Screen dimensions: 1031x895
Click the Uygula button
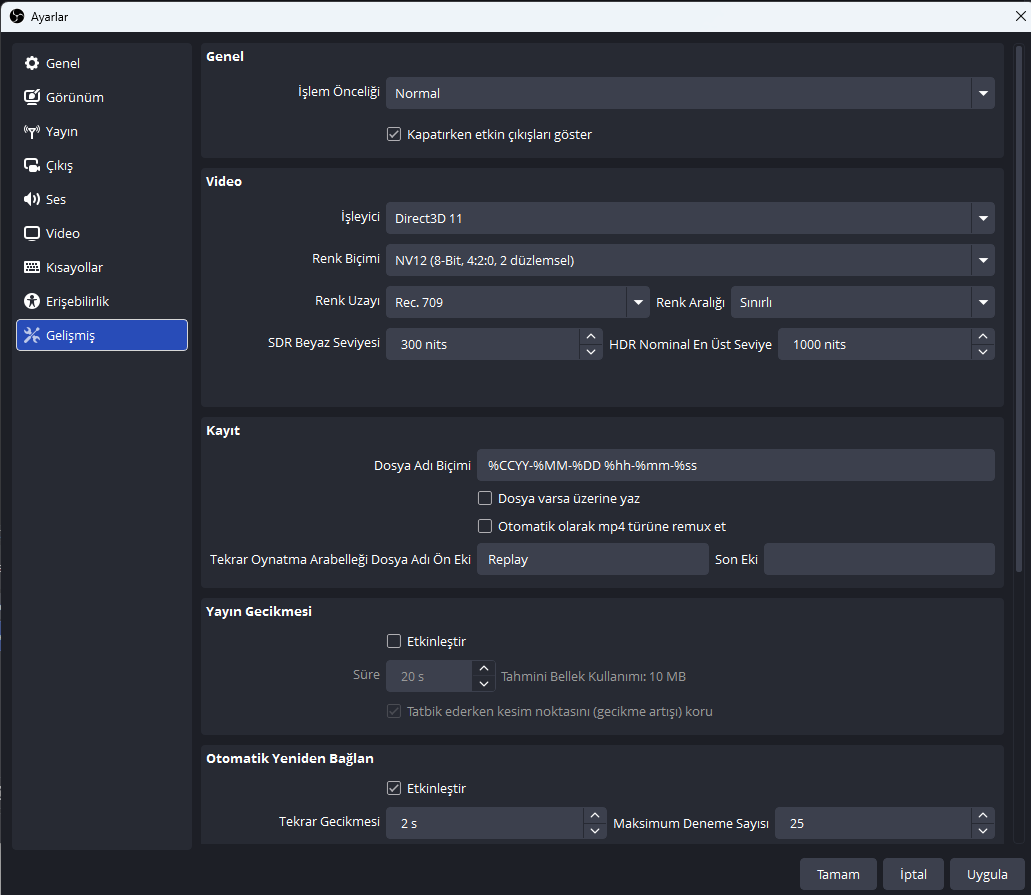987,874
